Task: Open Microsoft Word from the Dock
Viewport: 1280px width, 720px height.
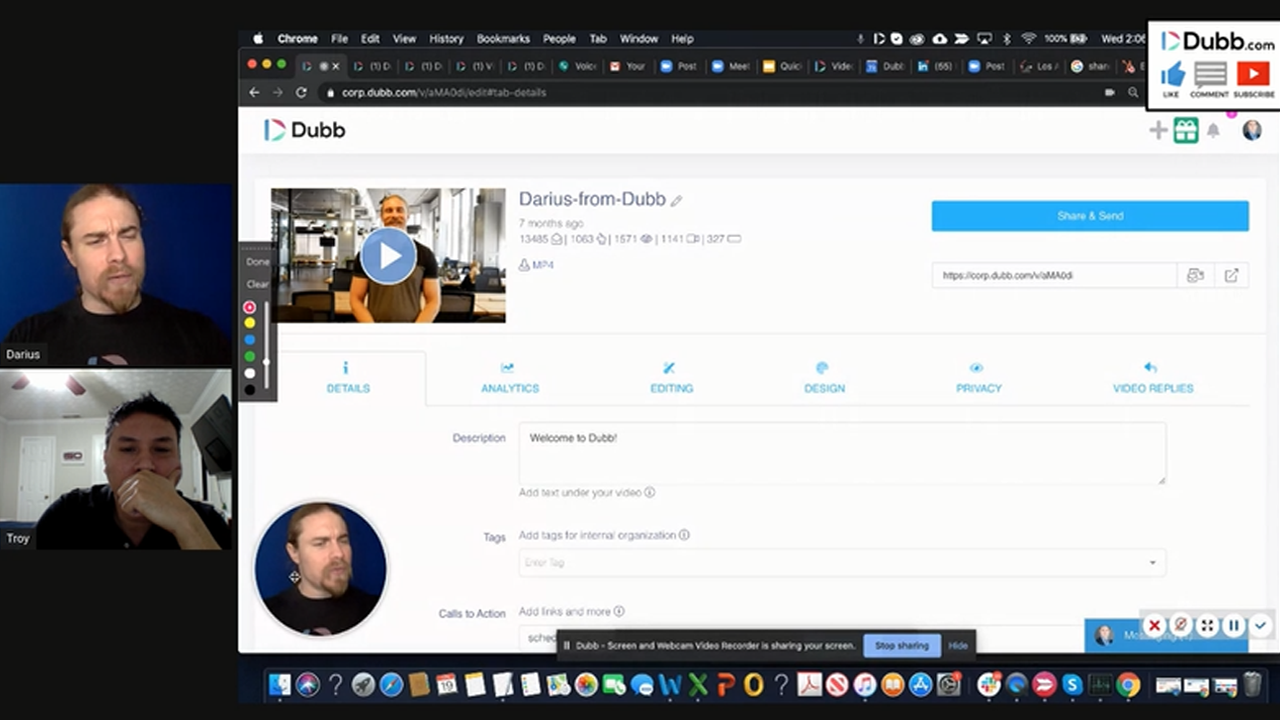Action: [670, 684]
